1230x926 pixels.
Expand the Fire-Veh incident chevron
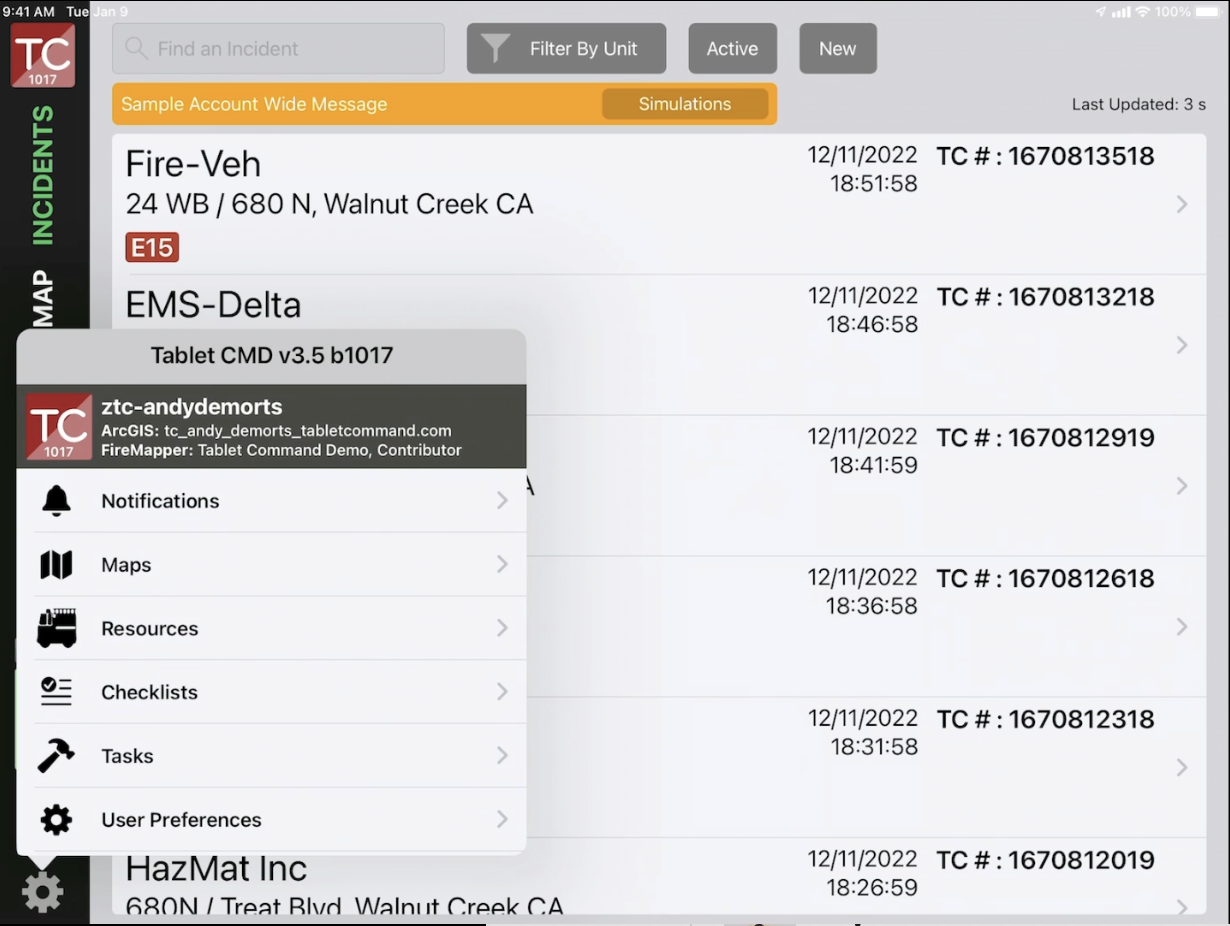1182,204
